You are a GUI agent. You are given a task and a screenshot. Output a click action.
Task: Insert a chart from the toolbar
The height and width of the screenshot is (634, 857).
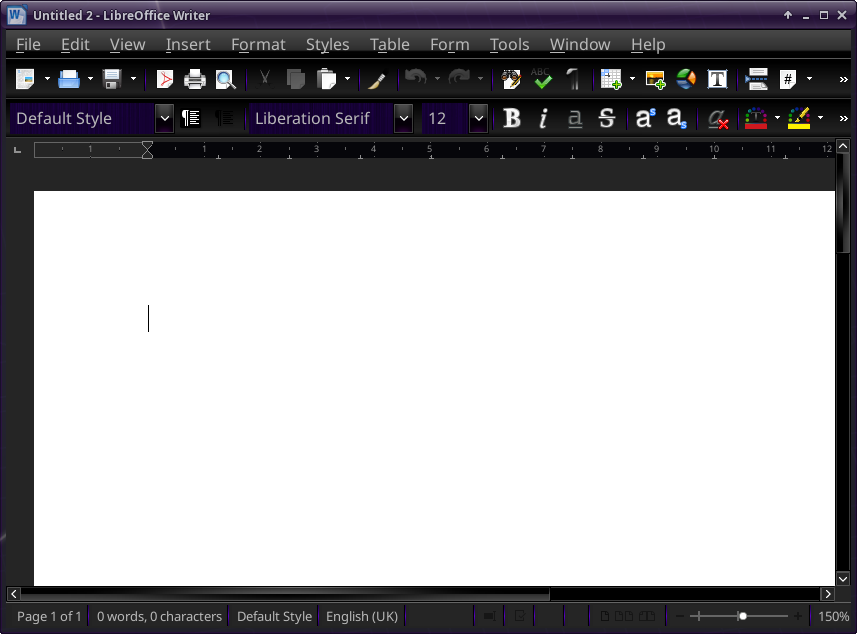click(686, 80)
